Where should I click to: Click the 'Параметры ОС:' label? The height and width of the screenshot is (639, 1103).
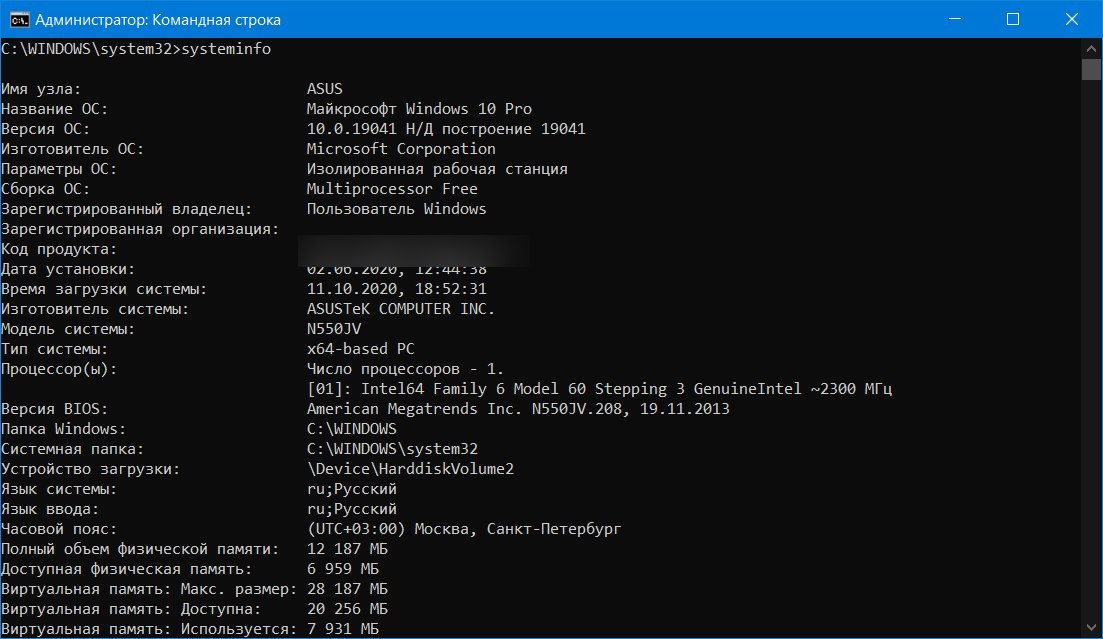[x=59, y=169]
